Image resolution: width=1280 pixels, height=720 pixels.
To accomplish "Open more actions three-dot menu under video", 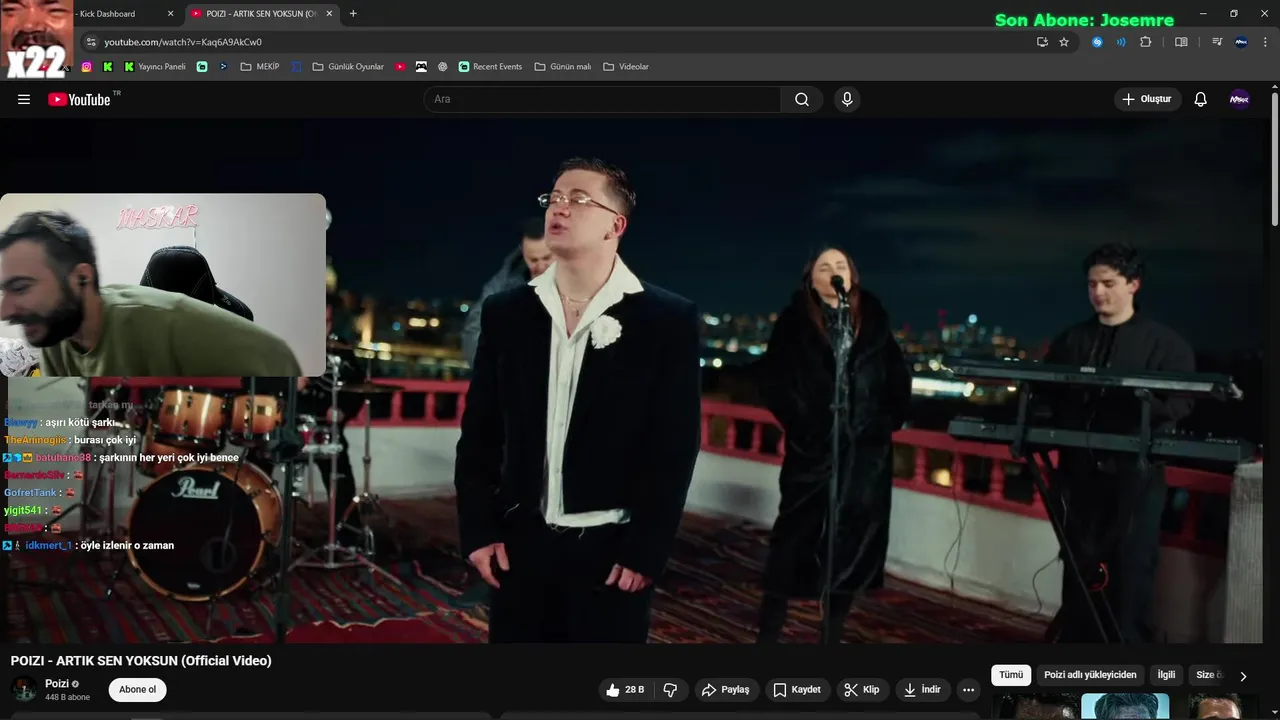I will click(968, 690).
